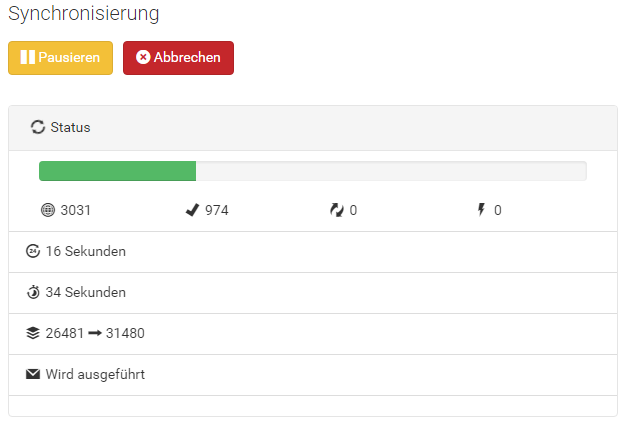Click the 26481 → 31480 range text
630x421 pixels.
(x=95, y=333)
